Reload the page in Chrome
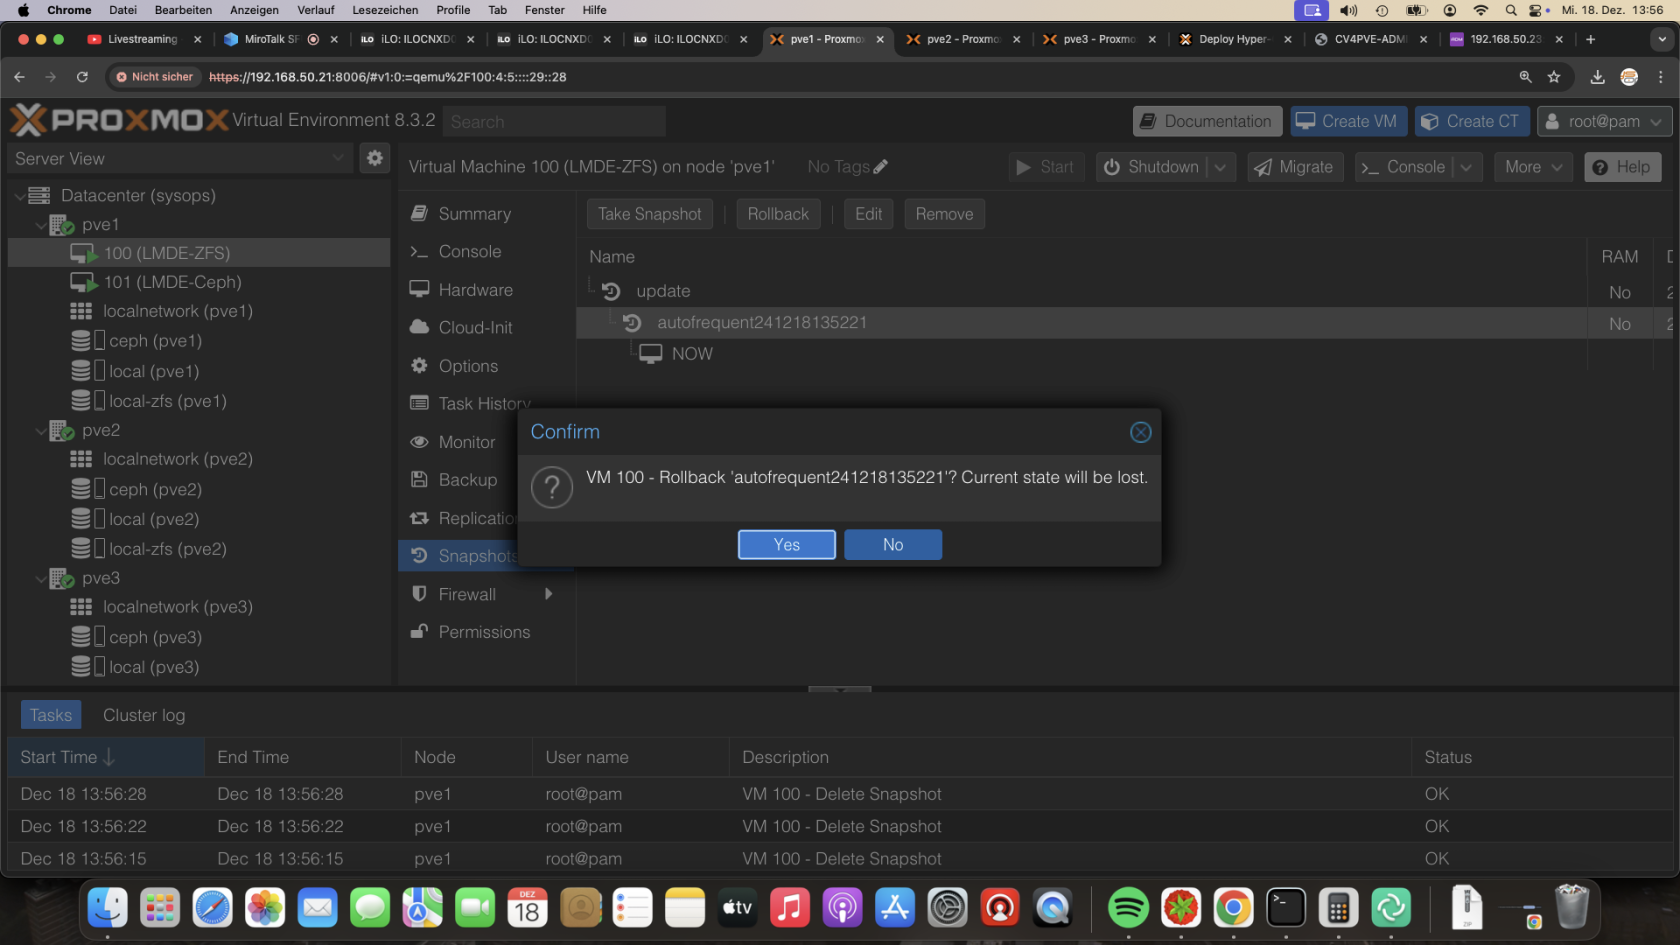This screenshot has width=1680, height=945. [82, 77]
